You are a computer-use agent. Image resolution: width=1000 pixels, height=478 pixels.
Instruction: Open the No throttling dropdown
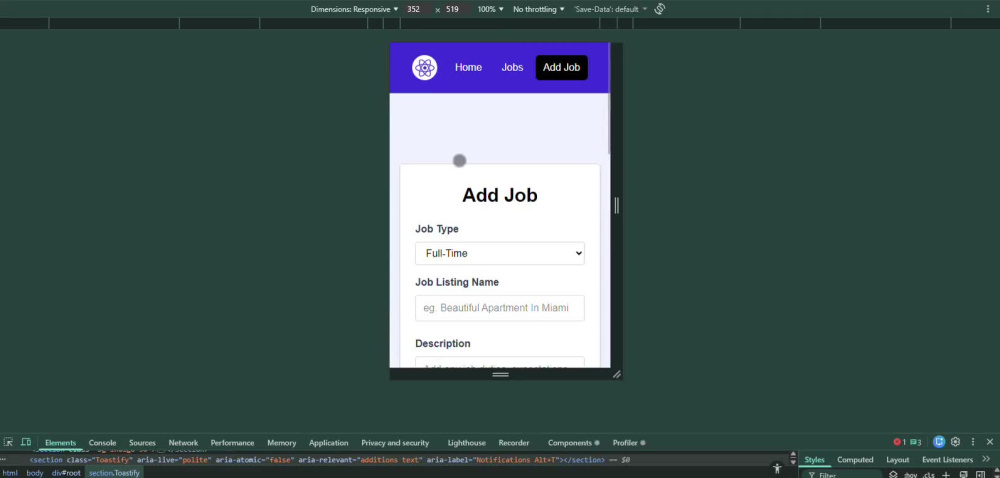539,10
